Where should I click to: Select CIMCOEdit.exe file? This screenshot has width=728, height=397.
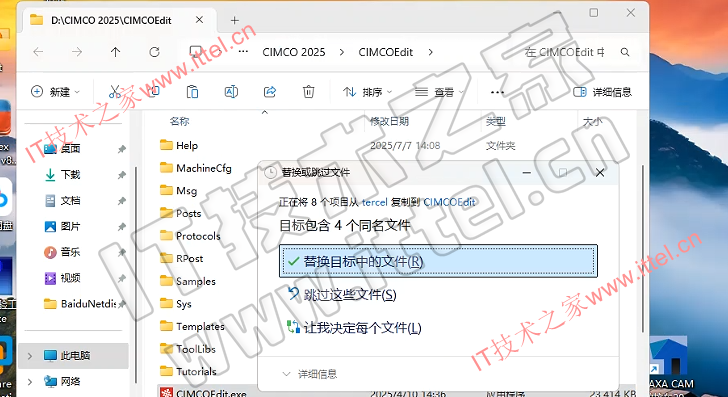click(203, 392)
